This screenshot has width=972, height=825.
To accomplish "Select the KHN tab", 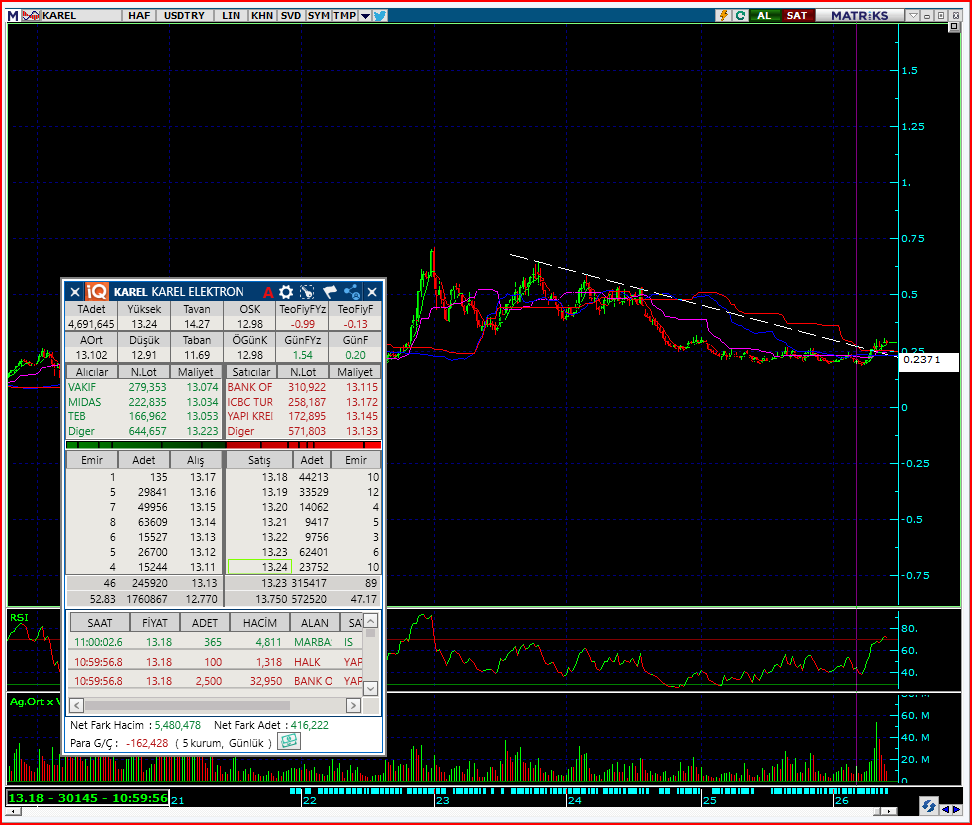I will pyautogui.click(x=262, y=15).
